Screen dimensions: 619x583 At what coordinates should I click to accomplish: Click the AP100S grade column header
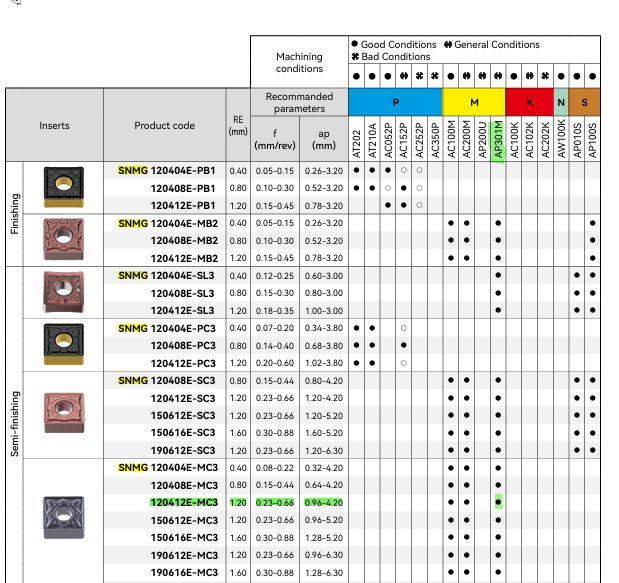coord(592,140)
